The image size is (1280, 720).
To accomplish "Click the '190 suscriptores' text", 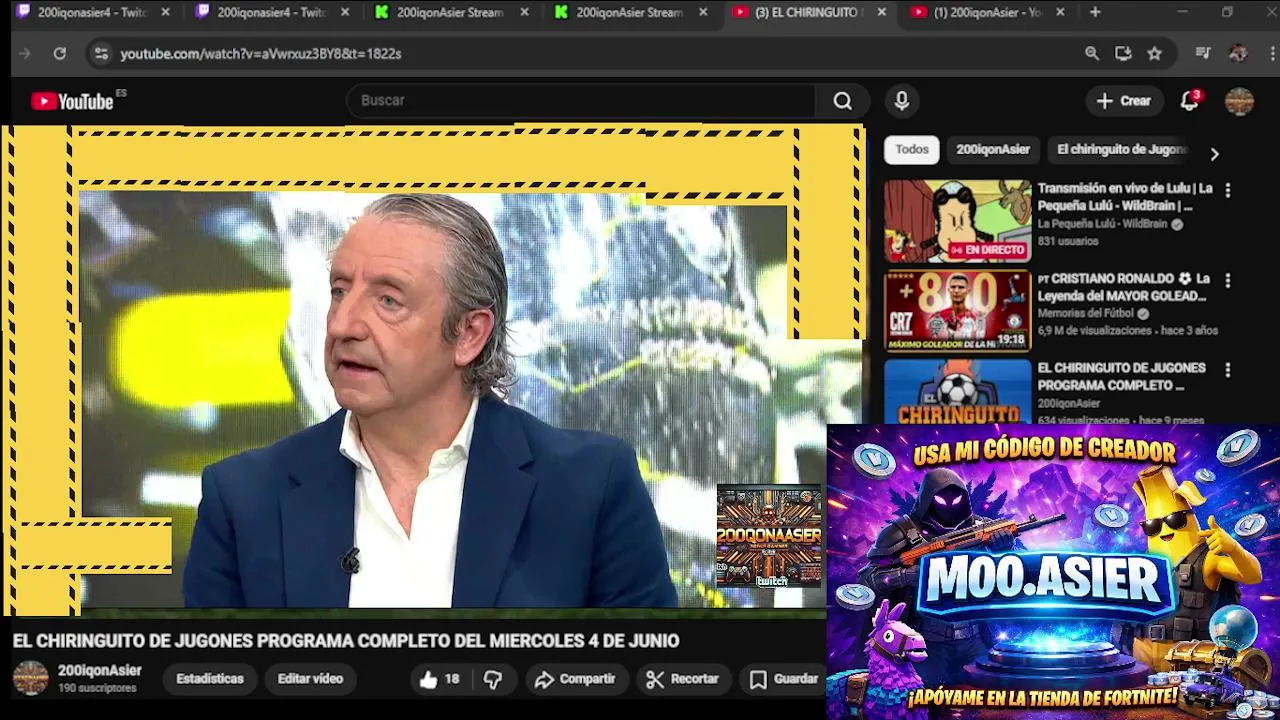I will (97, 689).
